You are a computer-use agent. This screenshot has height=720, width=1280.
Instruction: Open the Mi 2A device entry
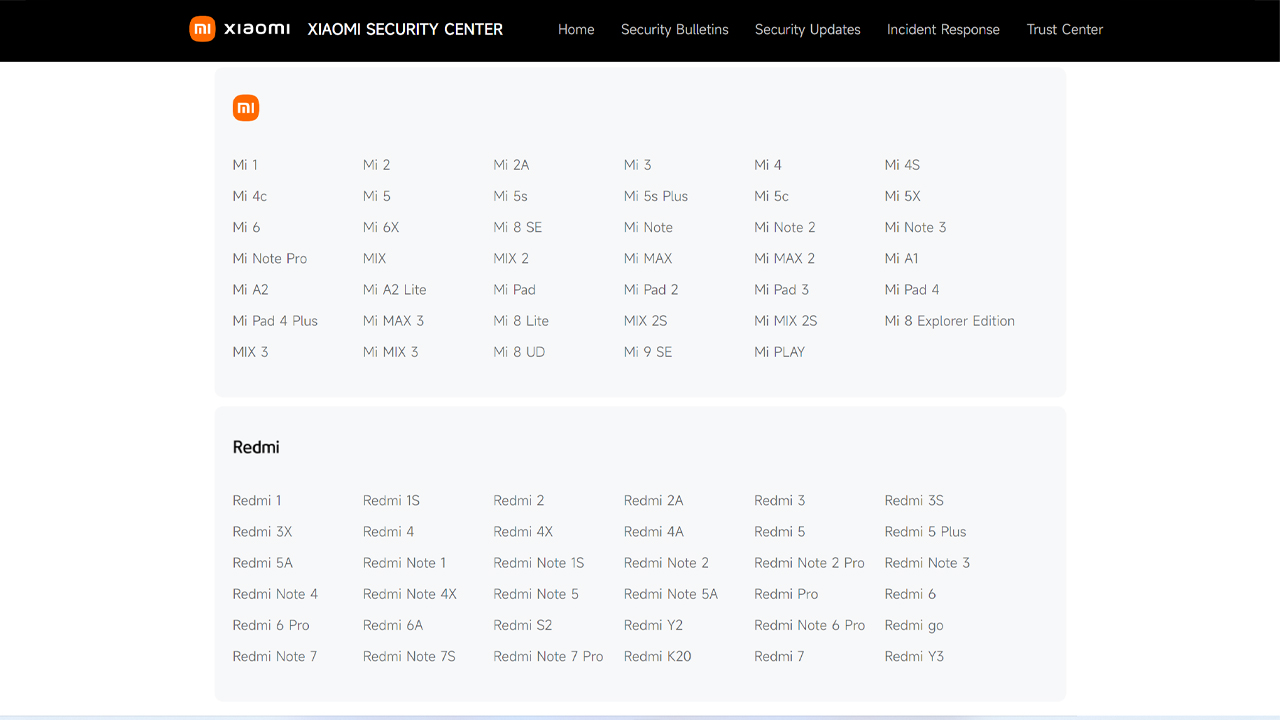pyautogui.click(x=511, y=165)
